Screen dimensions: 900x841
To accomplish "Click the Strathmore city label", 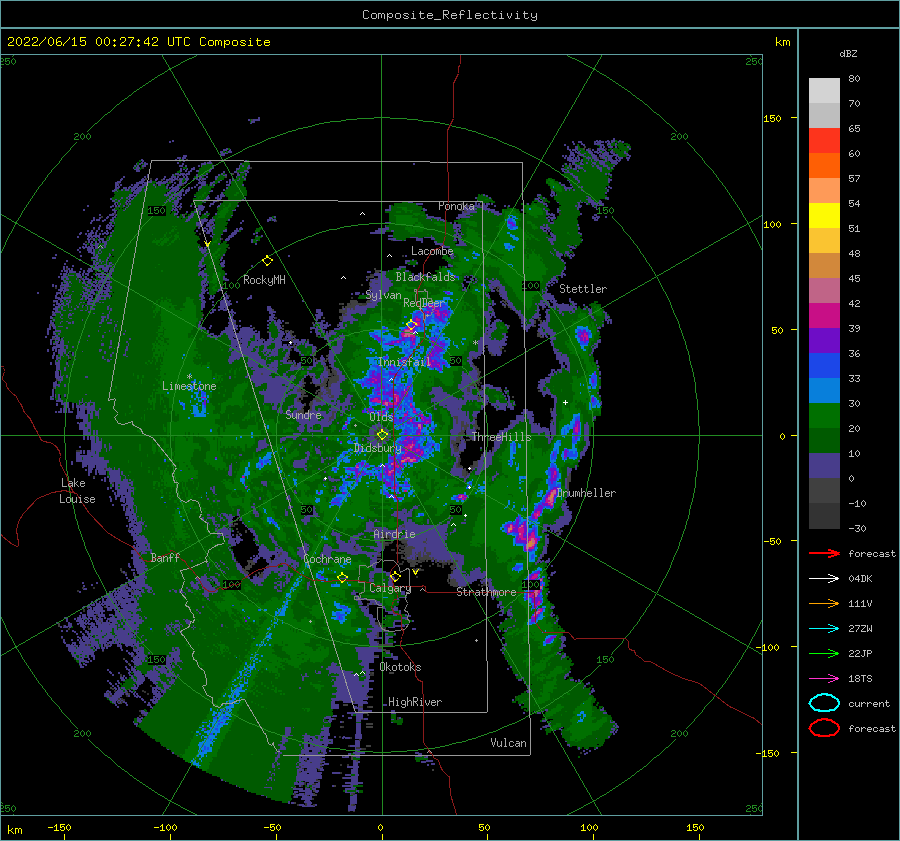I will 486,592.
